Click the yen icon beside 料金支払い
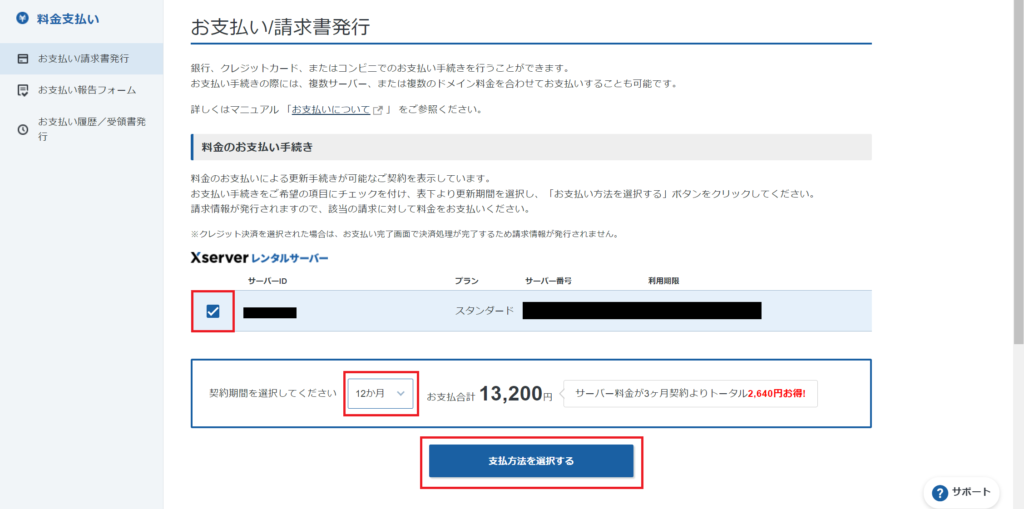Screen dimensions: 1024x509 coord(22,19)
